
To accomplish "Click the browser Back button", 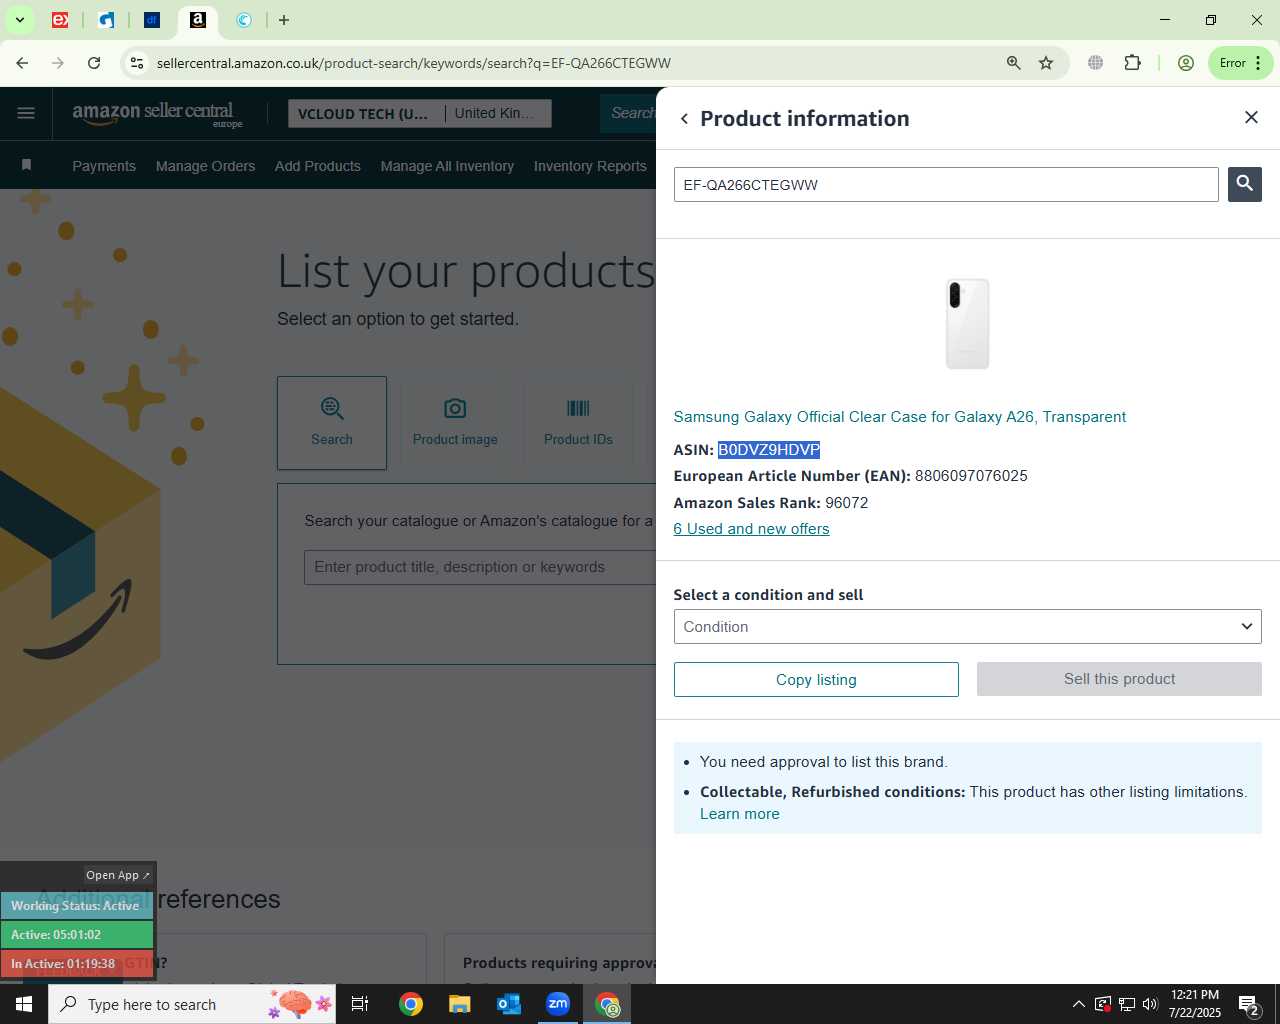I will [x=22, y=63].
